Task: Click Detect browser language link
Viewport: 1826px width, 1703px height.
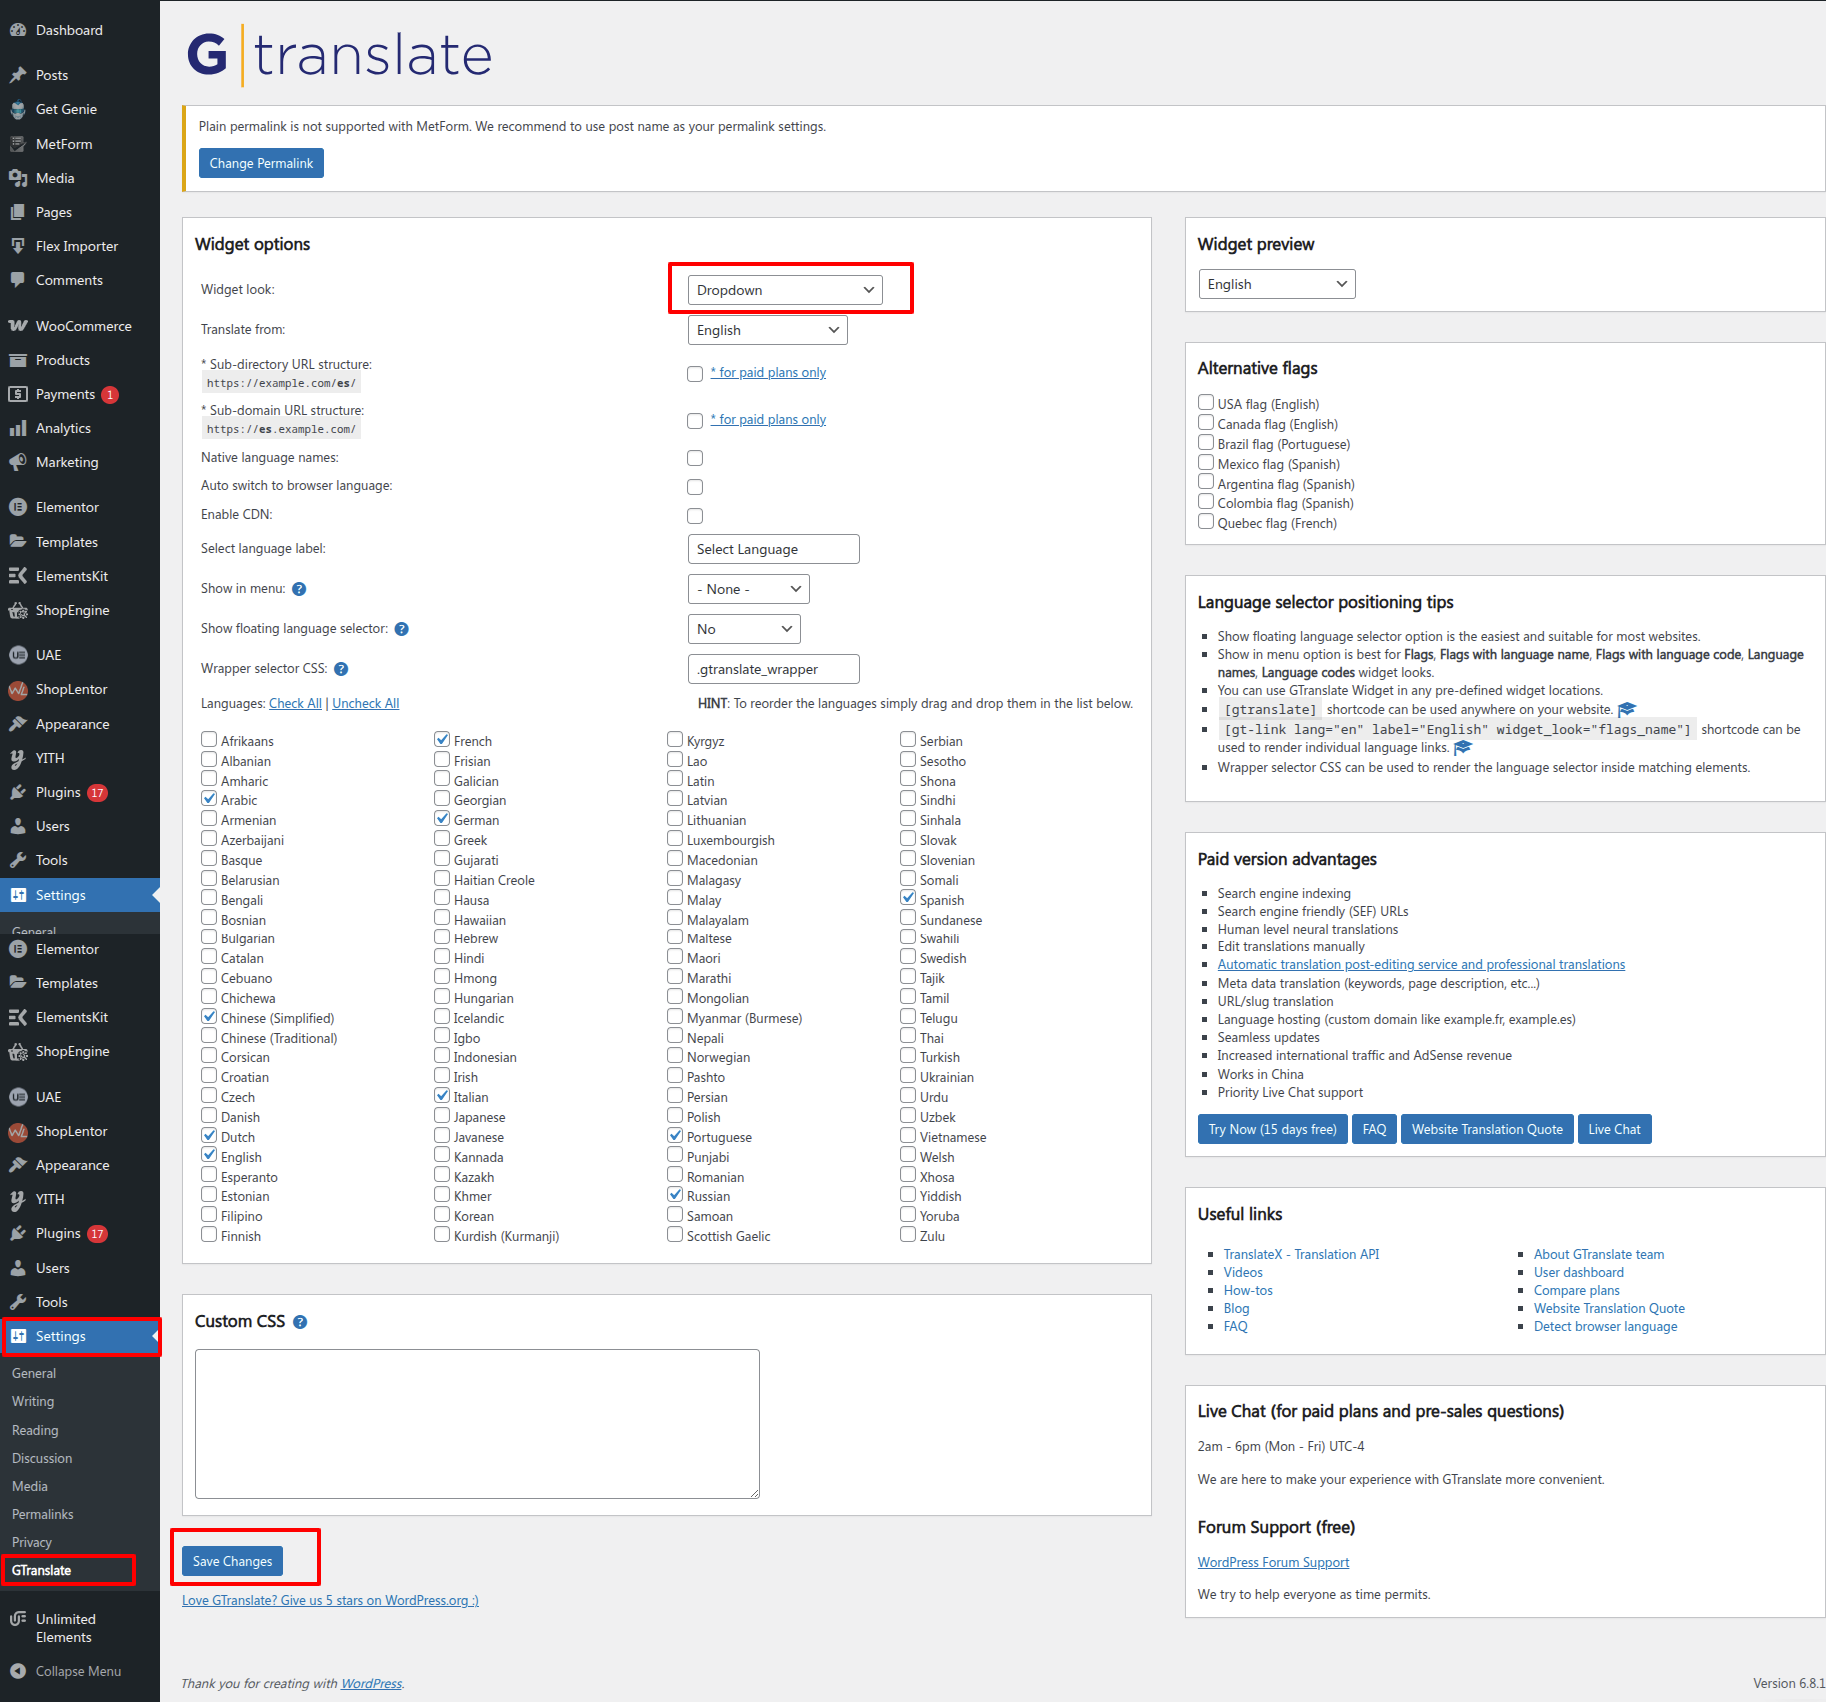Action: pos(1605,1326)
